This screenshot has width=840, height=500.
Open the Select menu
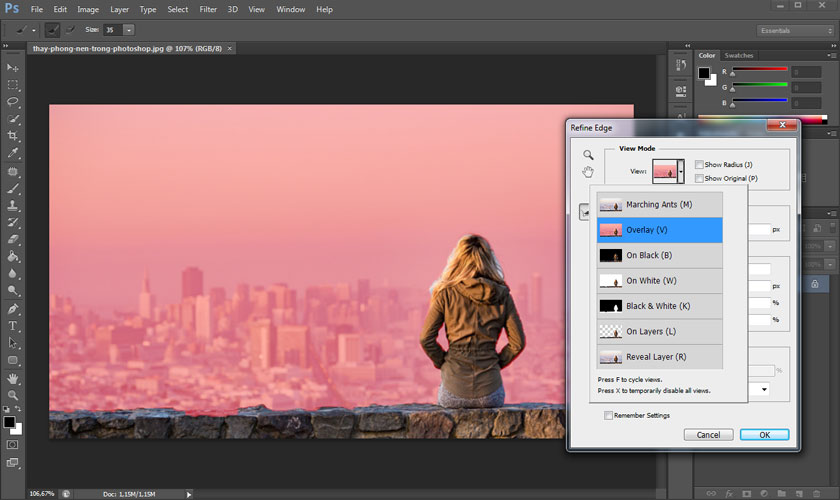[x=177, y=9]
